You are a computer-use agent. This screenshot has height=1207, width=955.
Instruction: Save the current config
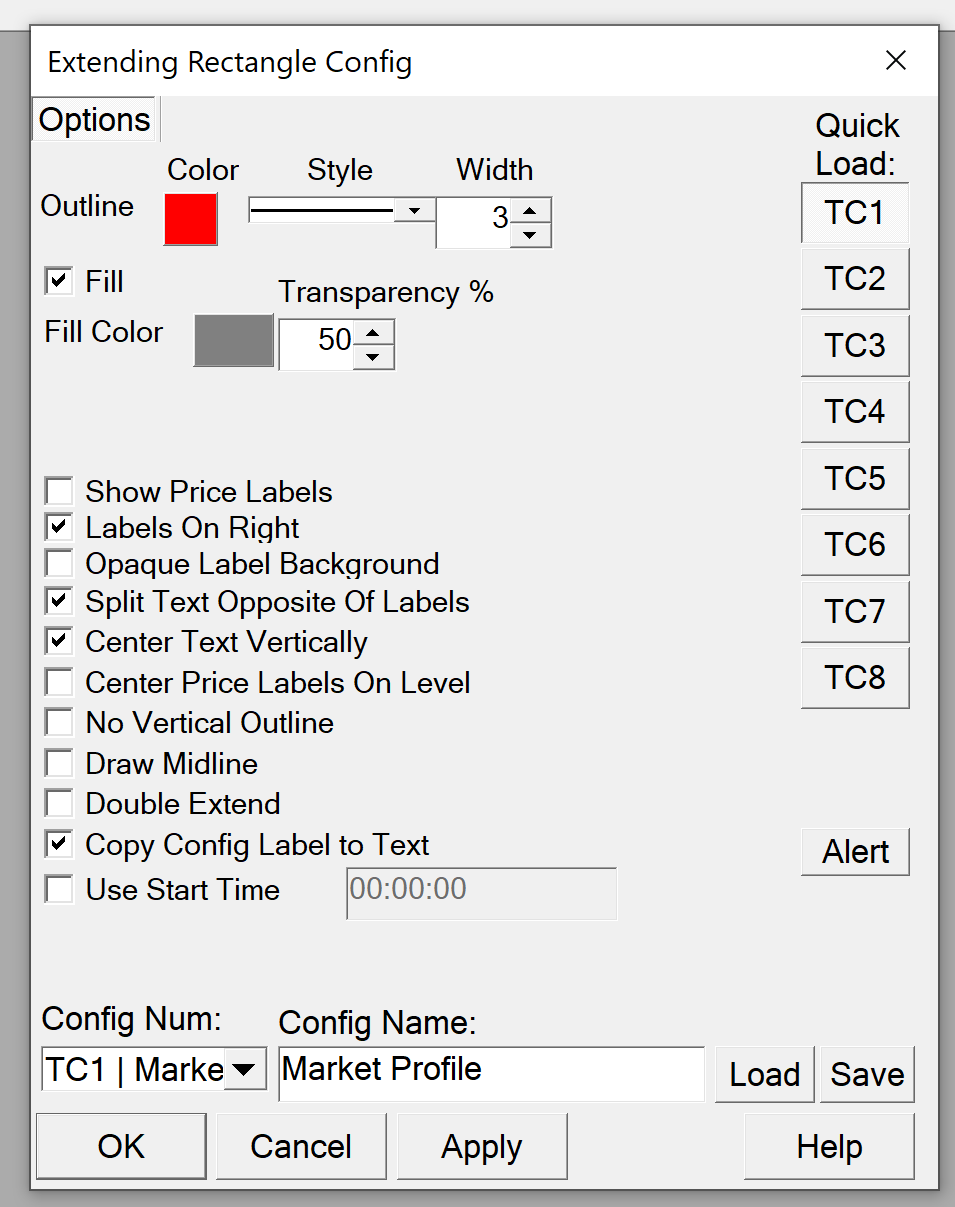click(x=867, y=1074)
